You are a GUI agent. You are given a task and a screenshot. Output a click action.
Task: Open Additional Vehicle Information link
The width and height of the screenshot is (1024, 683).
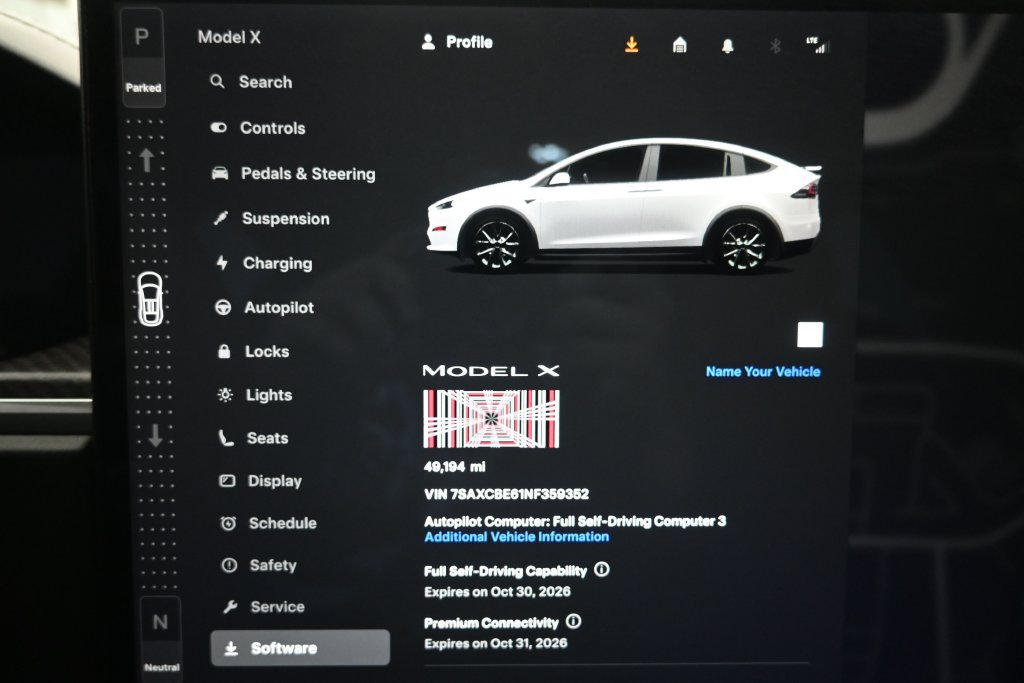[517, 537]
